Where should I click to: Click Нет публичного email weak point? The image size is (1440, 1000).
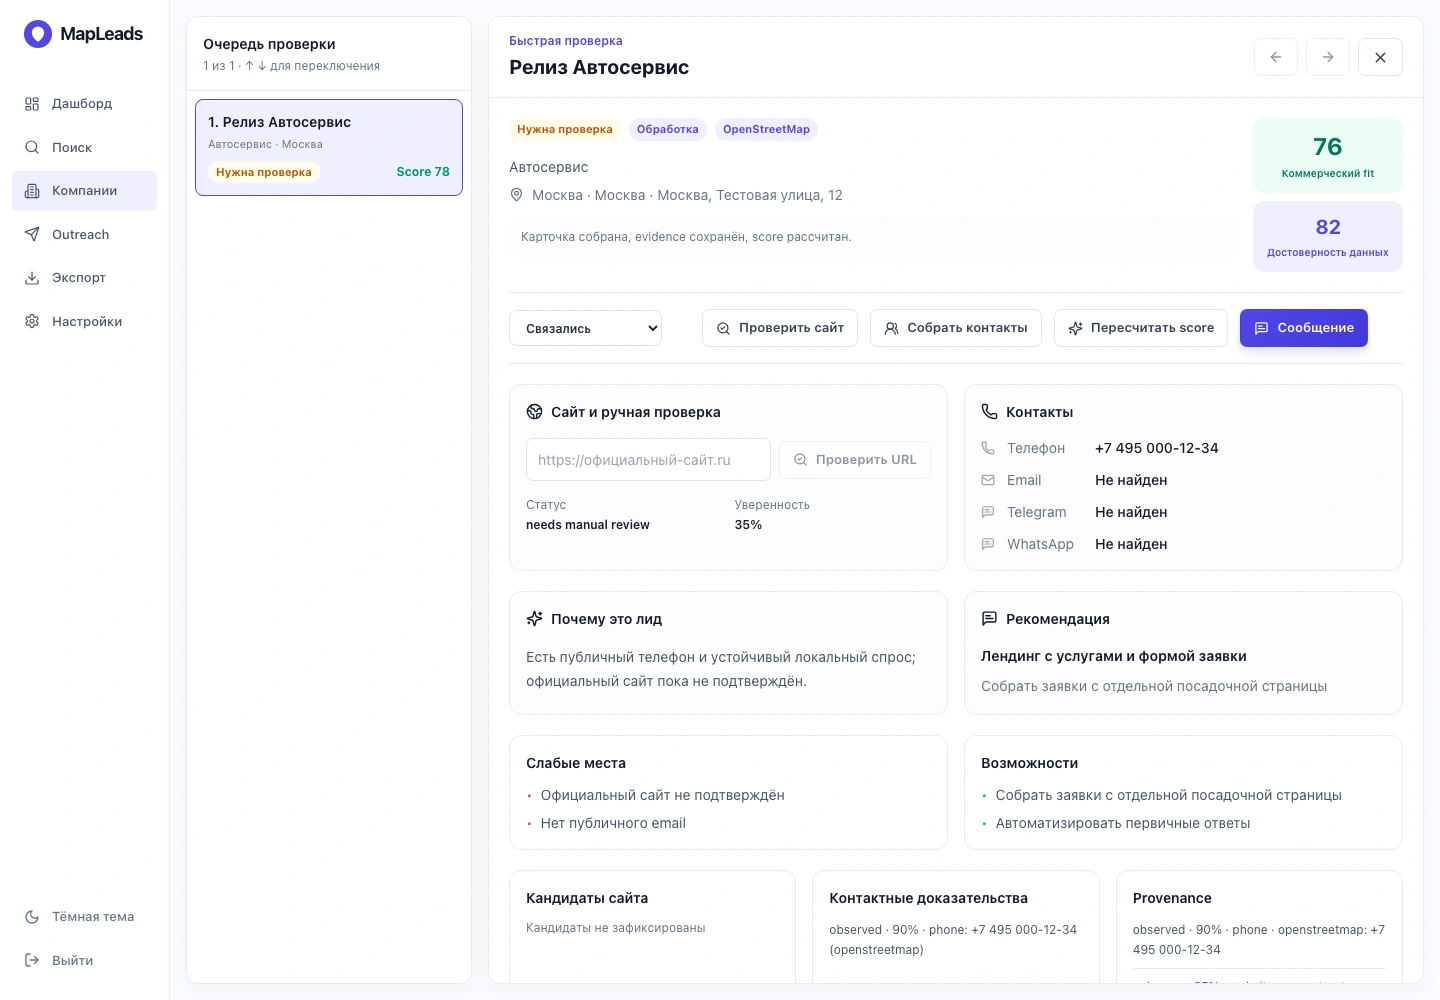click(x=613, y=823)
